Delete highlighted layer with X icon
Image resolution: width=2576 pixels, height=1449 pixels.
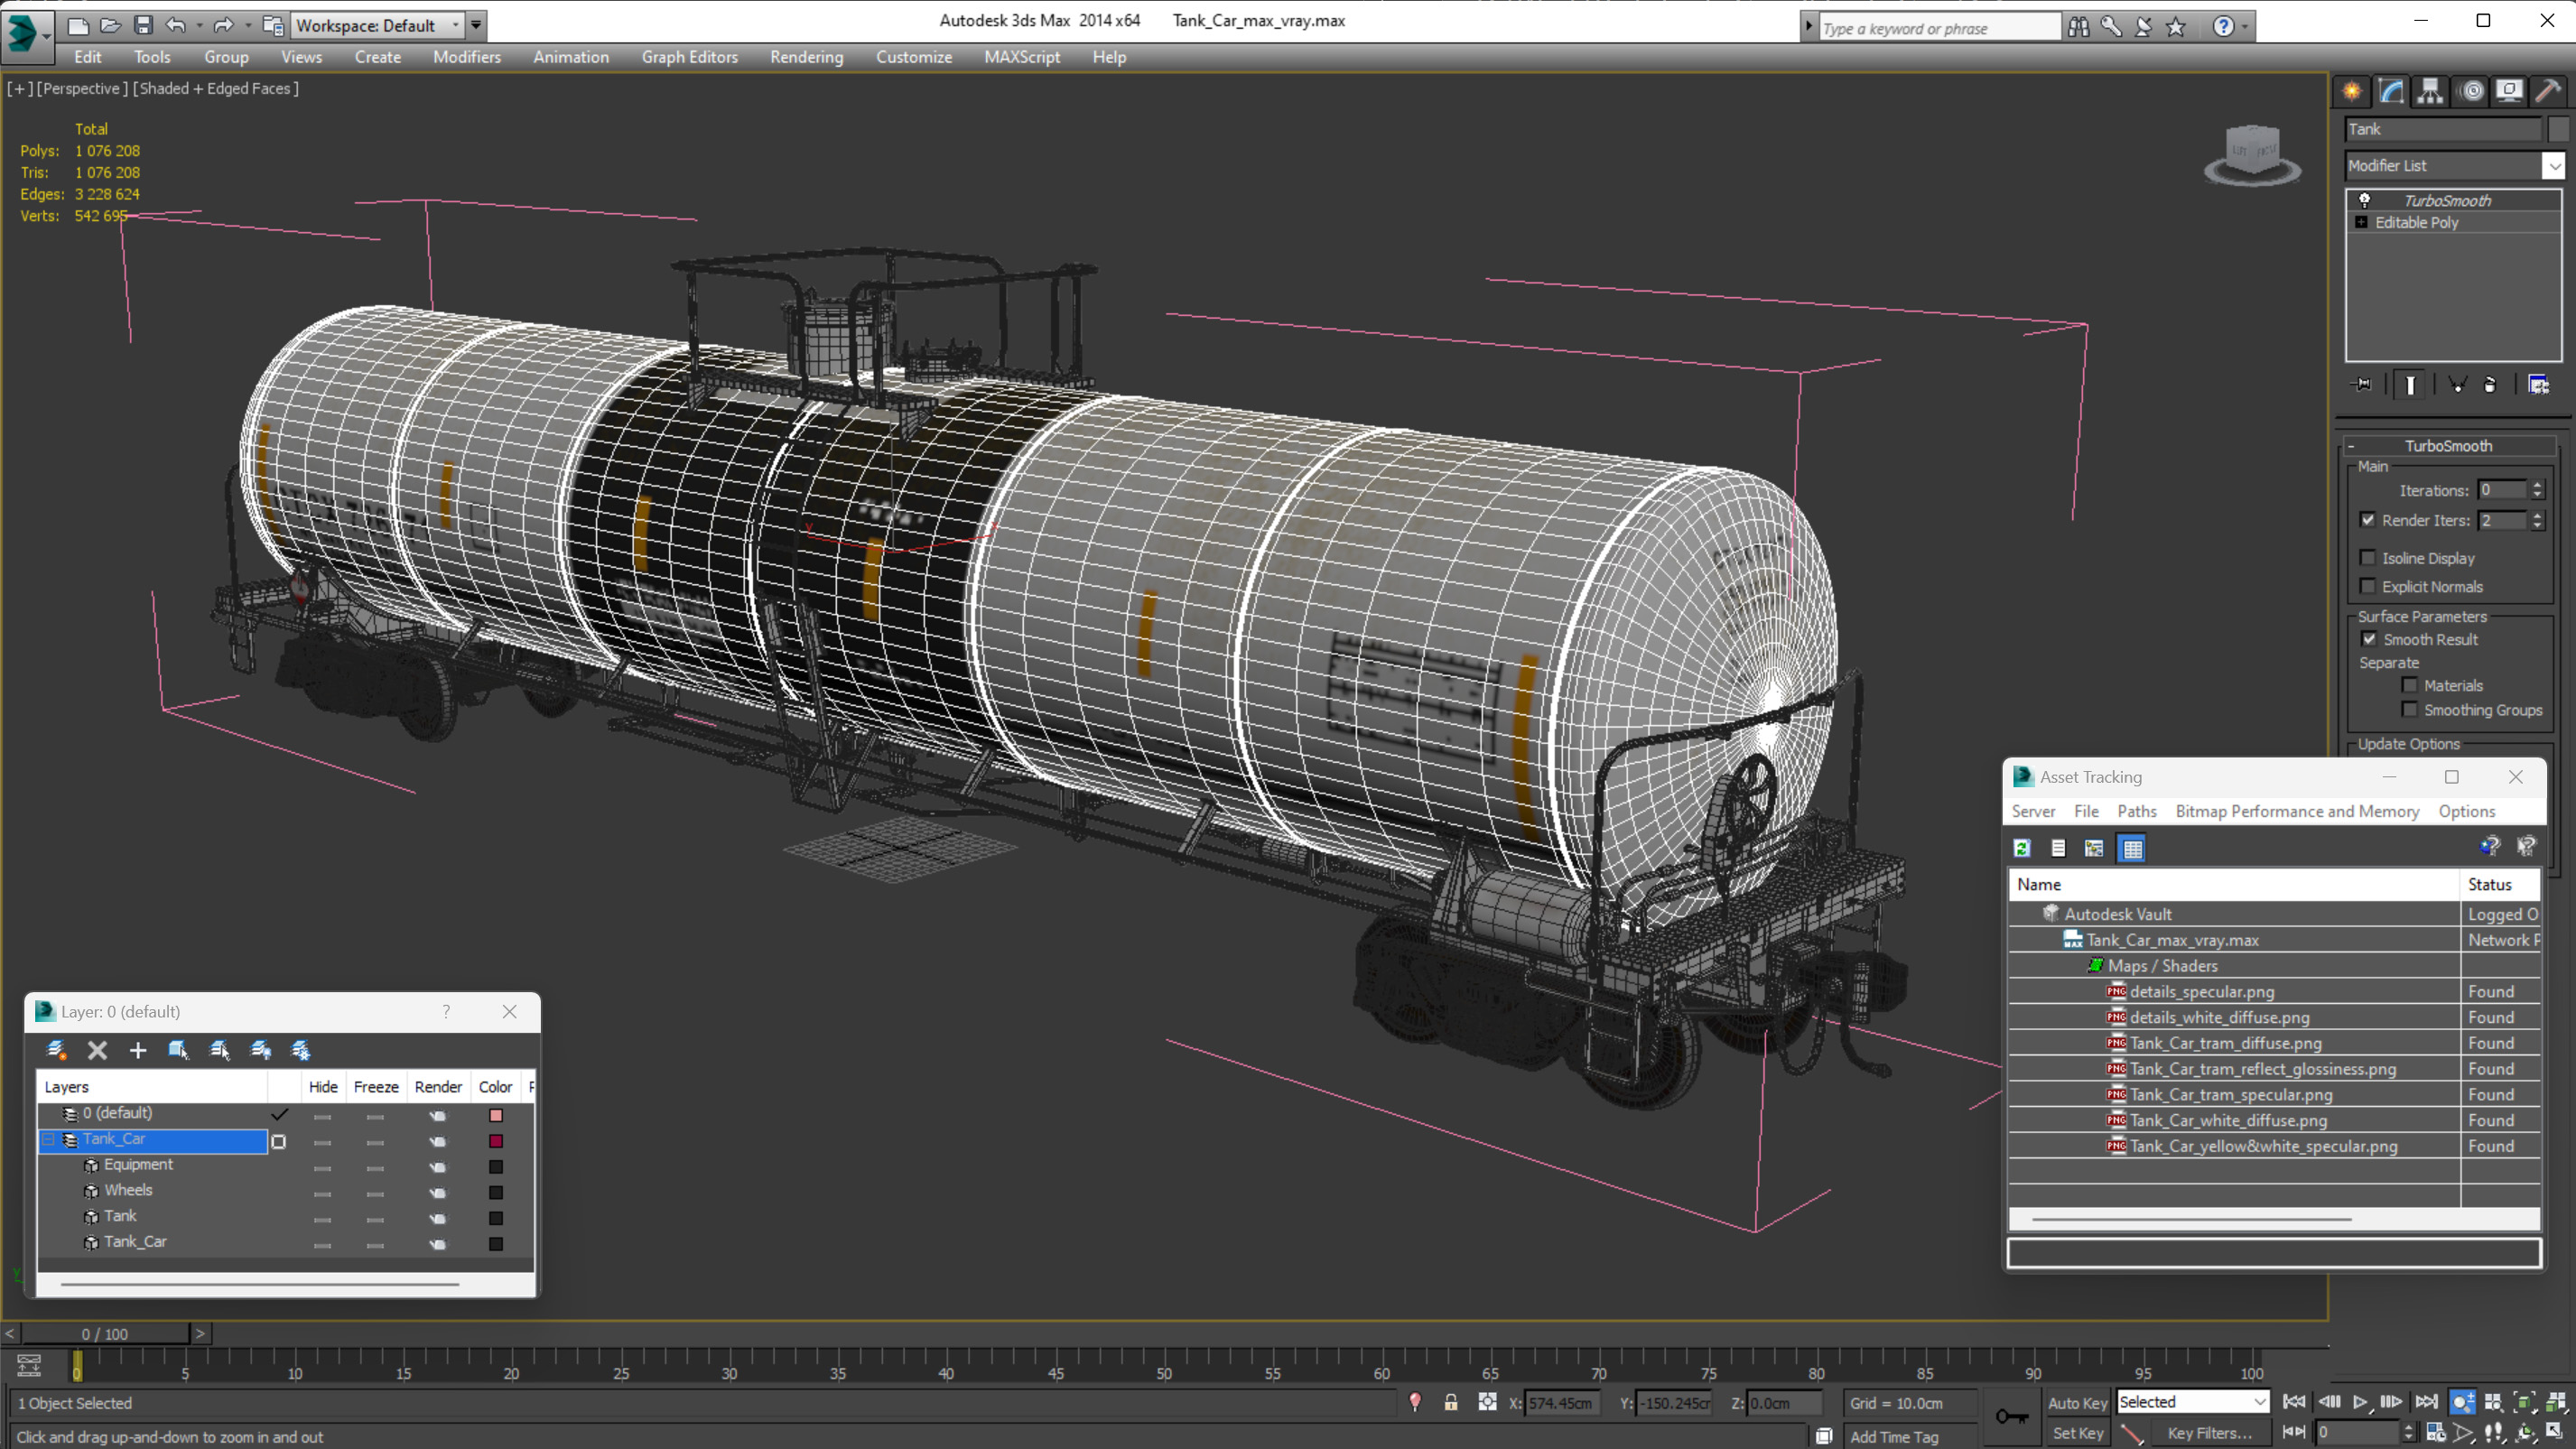[x=97, y=1050]
